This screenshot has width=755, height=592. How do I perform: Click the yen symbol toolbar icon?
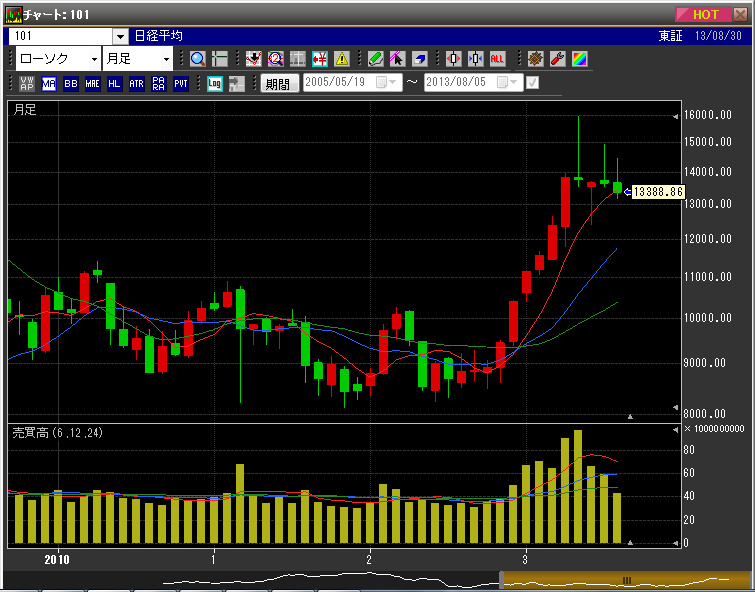[x=320, y=59]
